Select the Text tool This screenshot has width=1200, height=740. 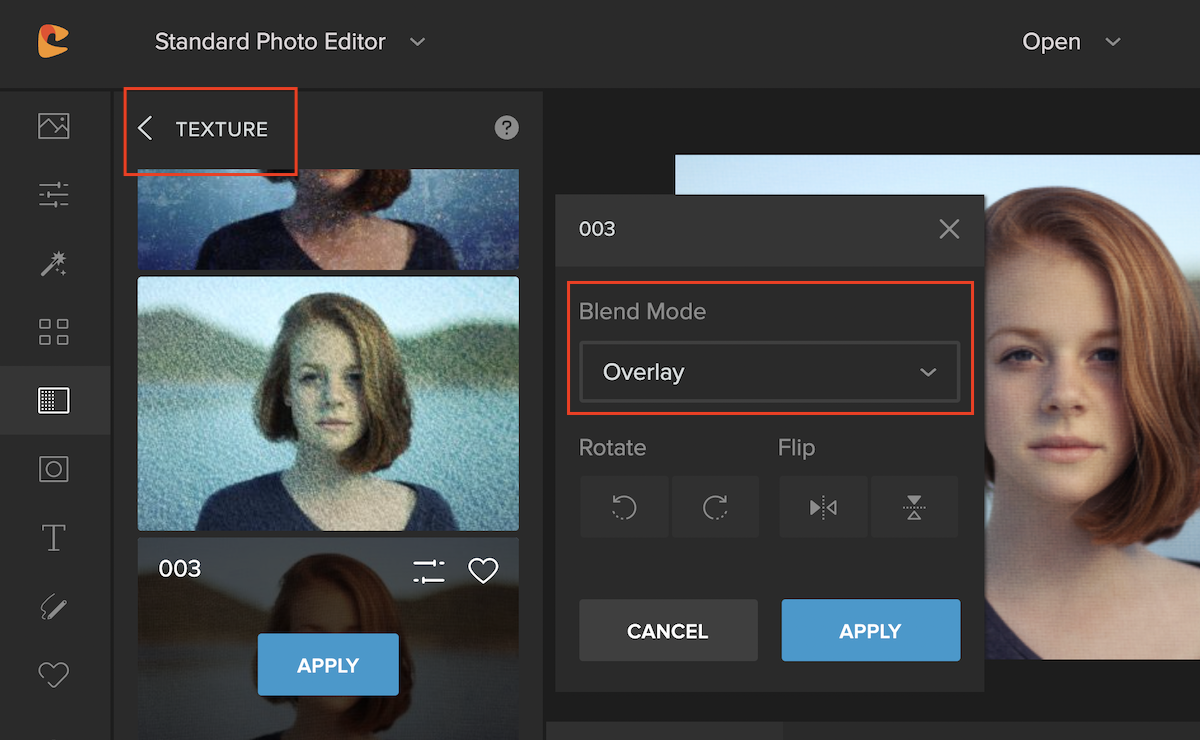53,538
